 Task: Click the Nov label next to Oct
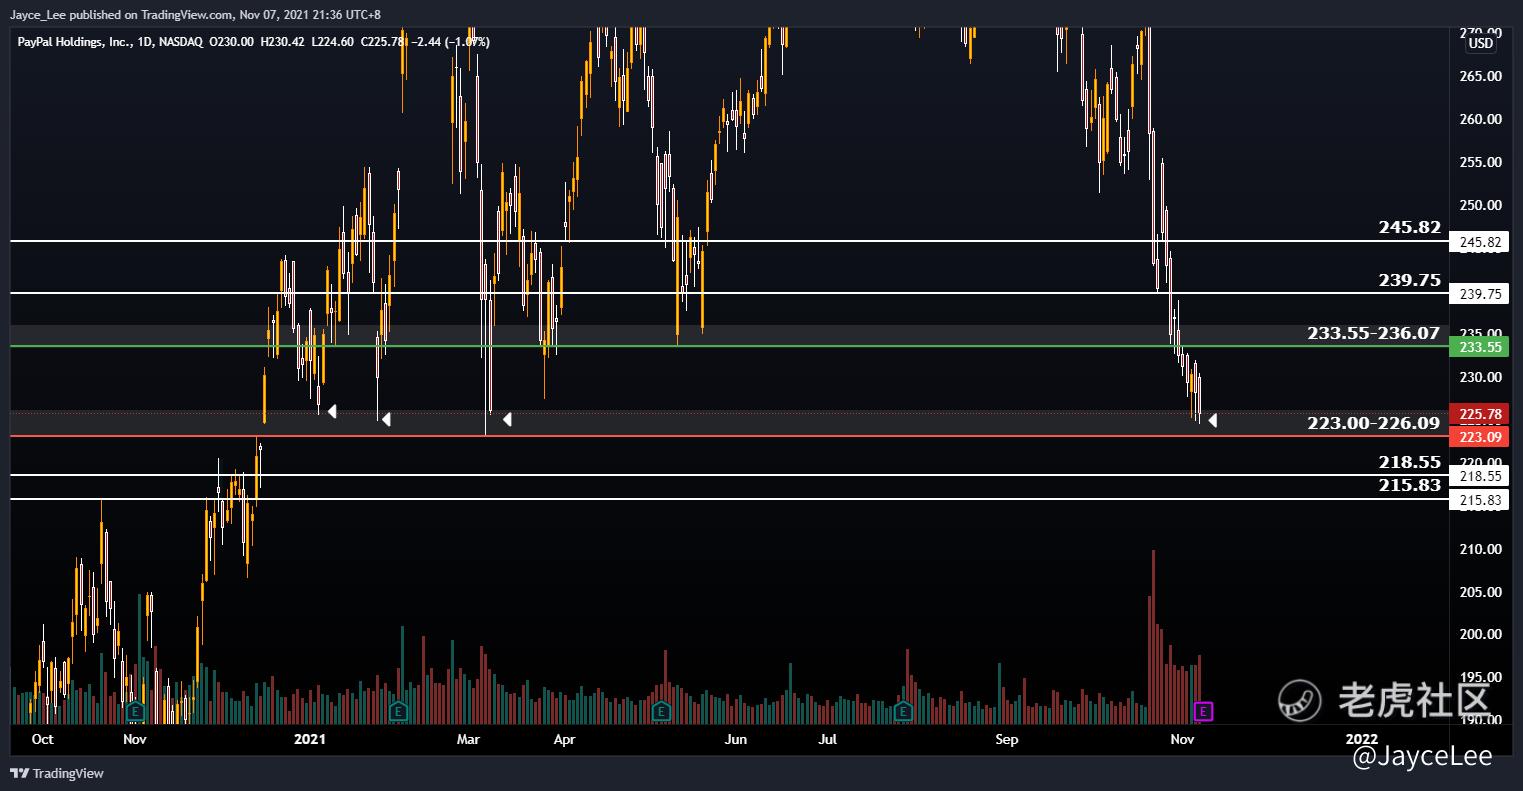pos(135,740)
